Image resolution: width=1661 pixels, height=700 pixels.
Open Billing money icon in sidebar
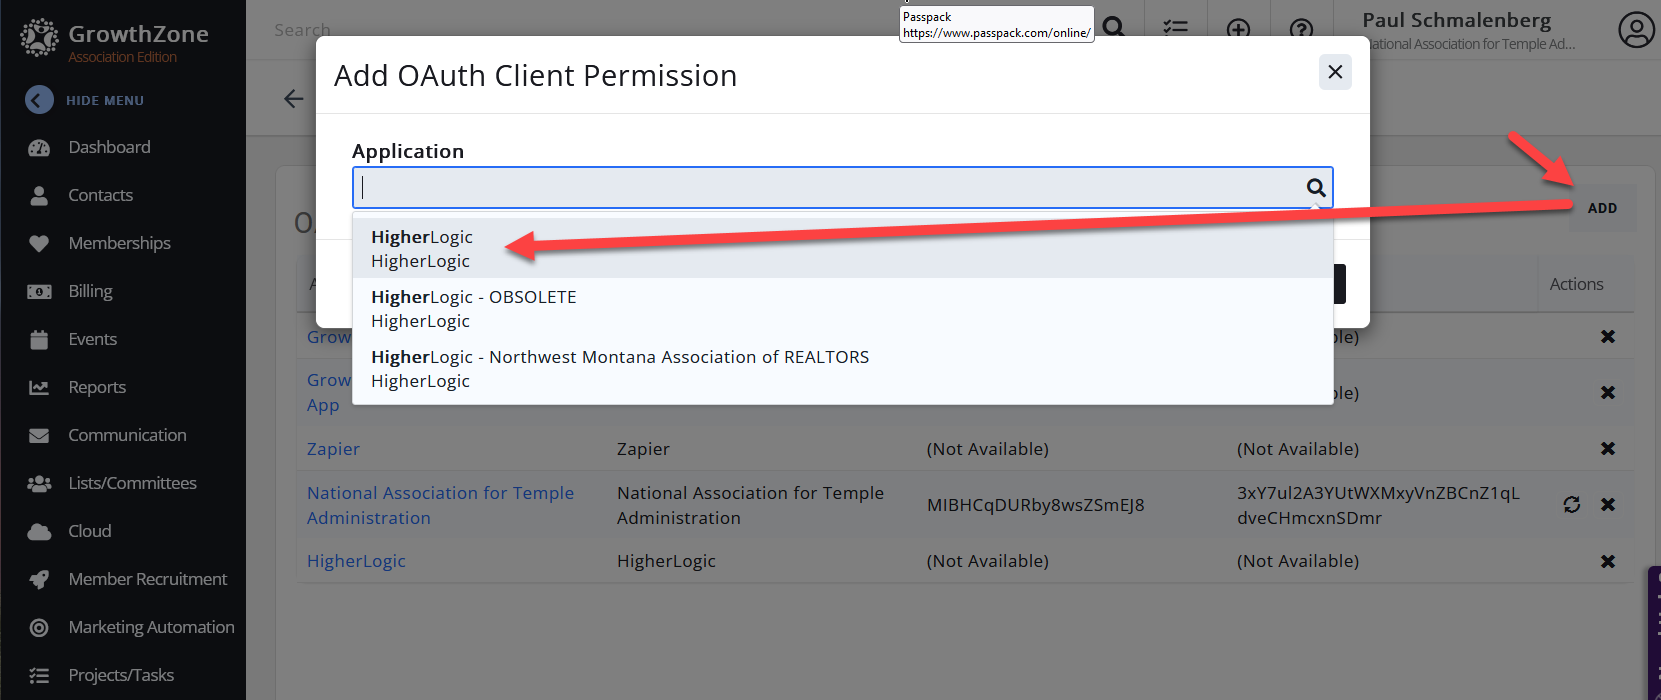tap(39, 291)
